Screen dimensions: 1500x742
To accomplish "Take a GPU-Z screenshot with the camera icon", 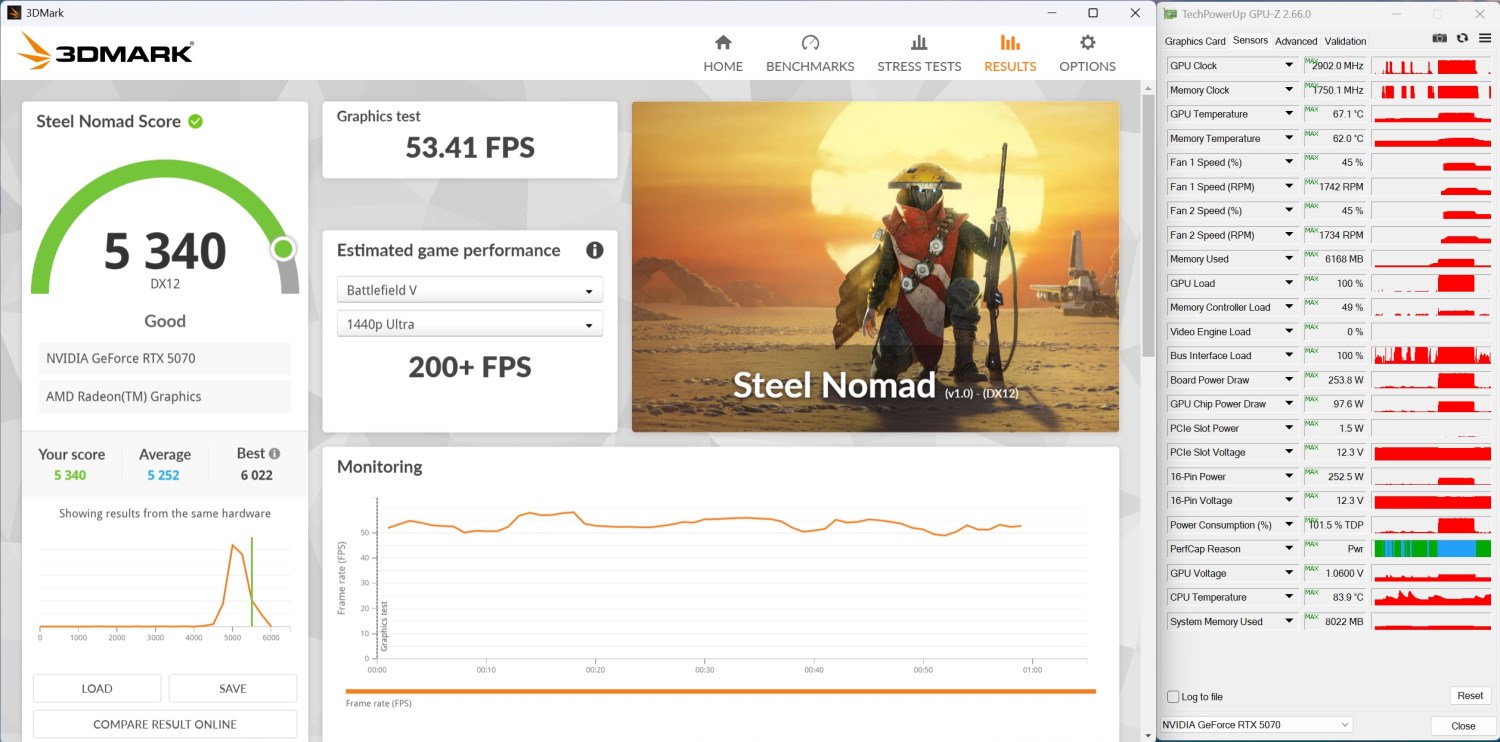I will tap(1439, 38).
